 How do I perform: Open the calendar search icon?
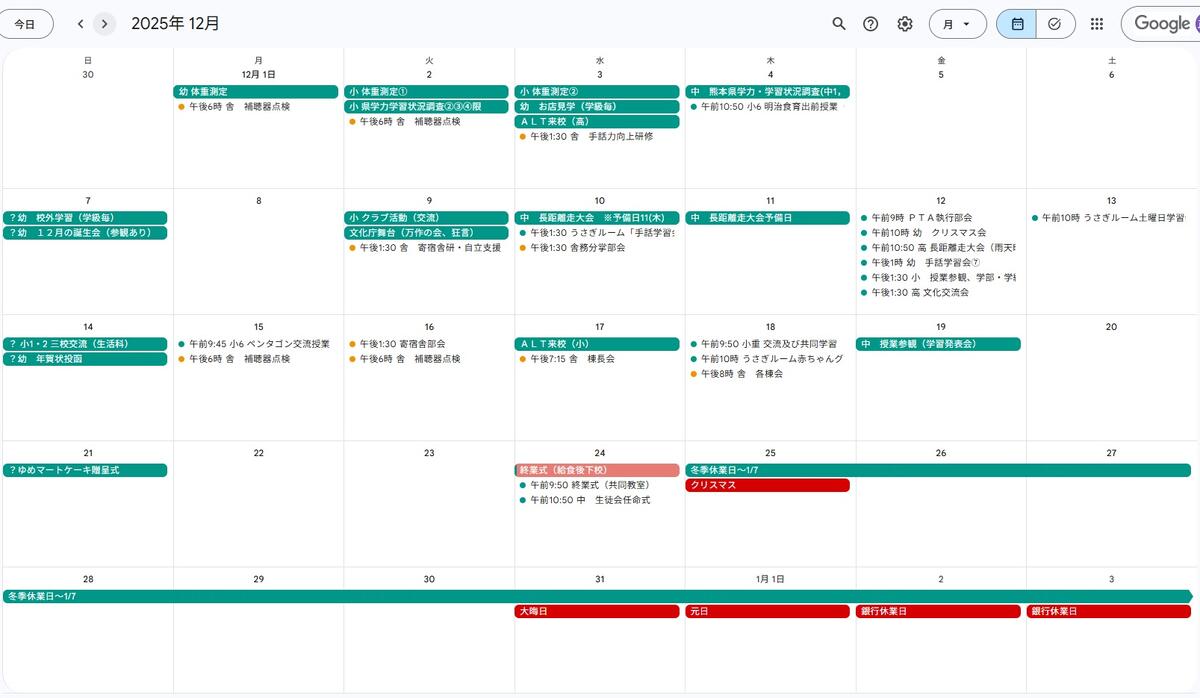839,24
